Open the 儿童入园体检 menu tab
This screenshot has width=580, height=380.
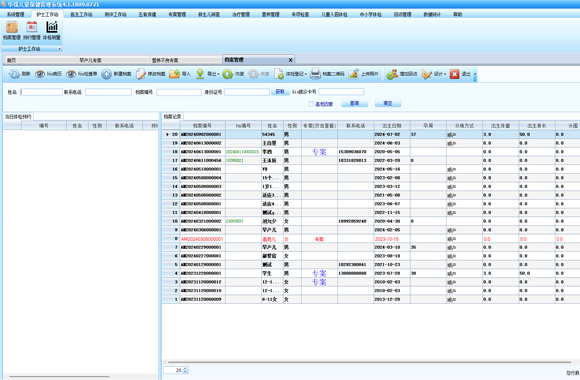tap(334, 14)
